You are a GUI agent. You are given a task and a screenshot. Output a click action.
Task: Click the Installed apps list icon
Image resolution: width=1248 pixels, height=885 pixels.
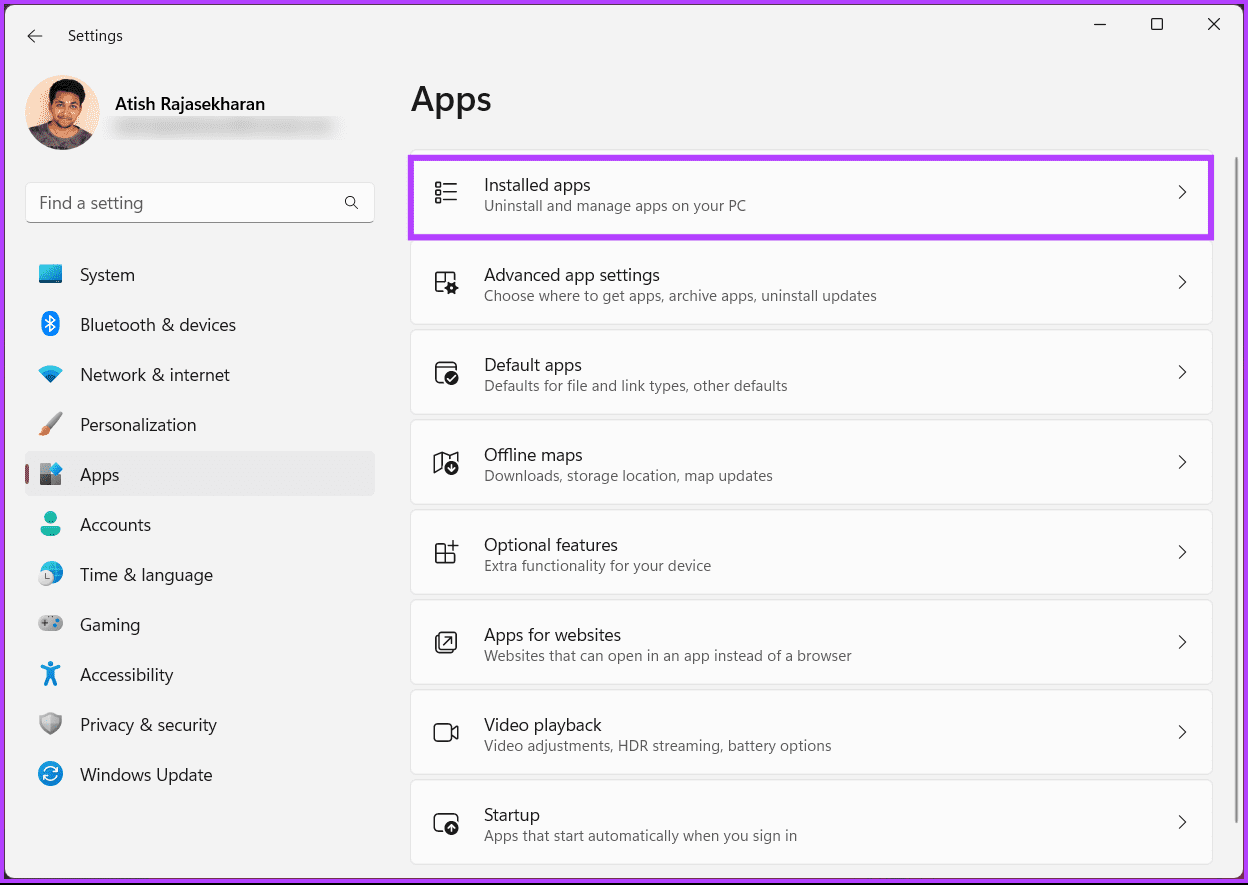point(446,193)
